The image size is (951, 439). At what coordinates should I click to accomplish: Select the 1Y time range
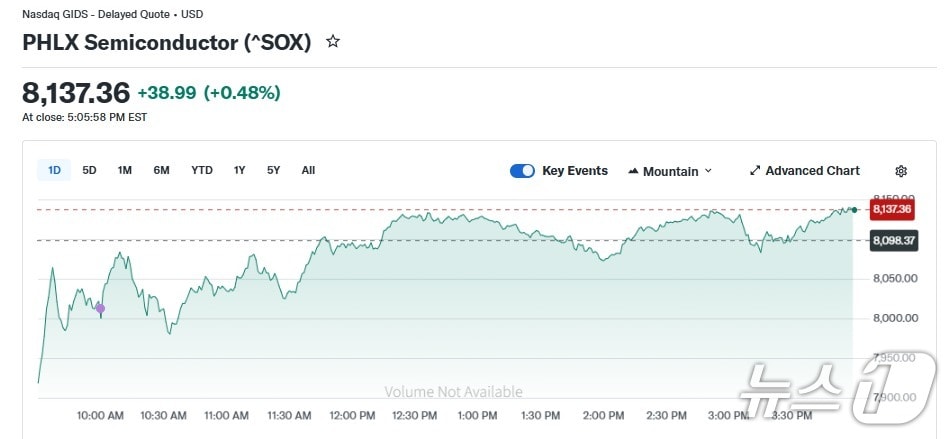tap(240, 170)
